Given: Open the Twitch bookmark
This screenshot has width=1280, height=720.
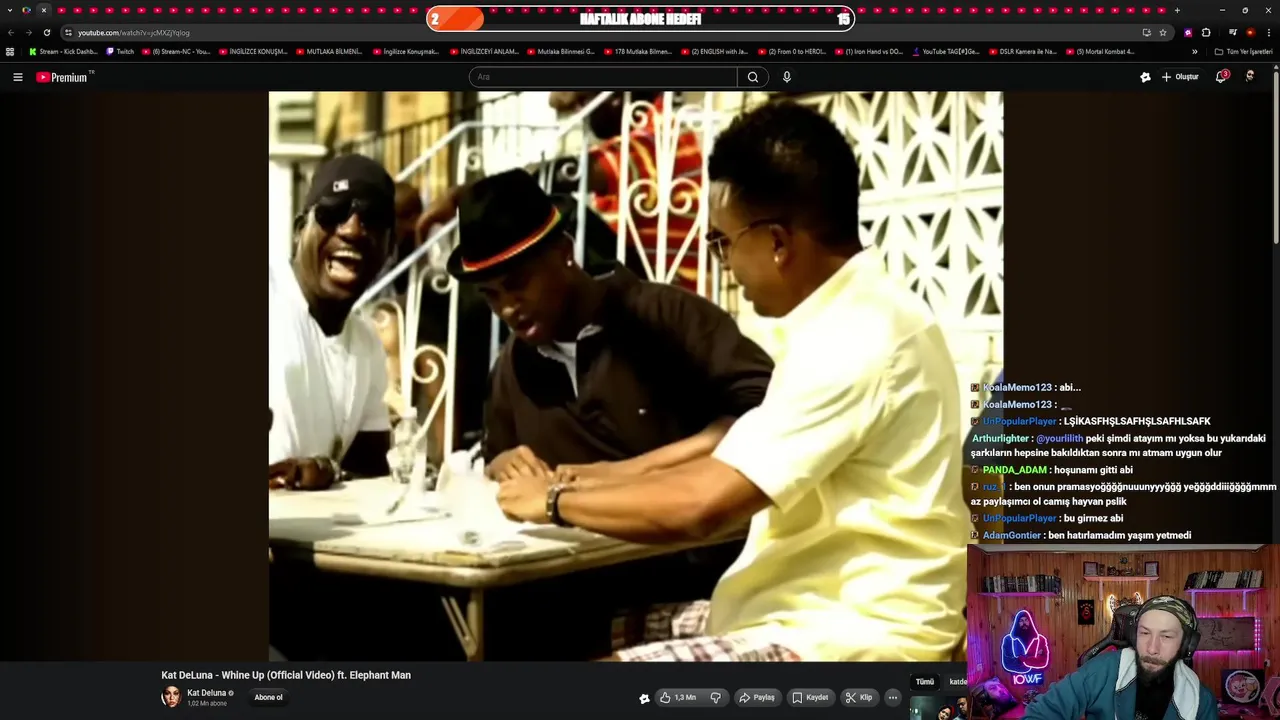Looking at the screenshot, I should (x=120, y=51).
